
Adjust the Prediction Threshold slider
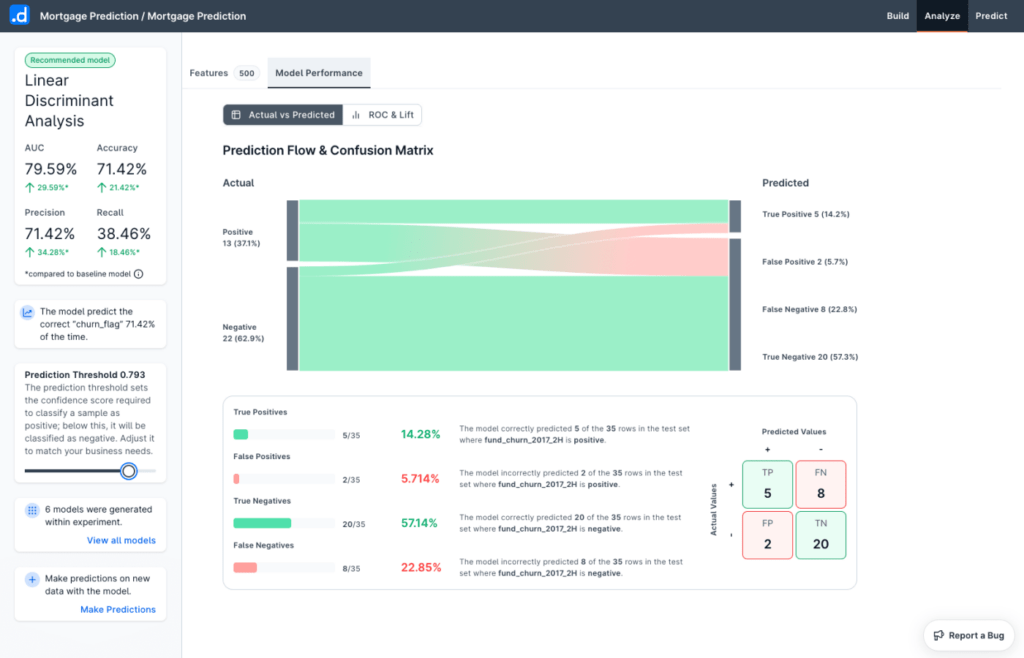click(x=129, y=471)
